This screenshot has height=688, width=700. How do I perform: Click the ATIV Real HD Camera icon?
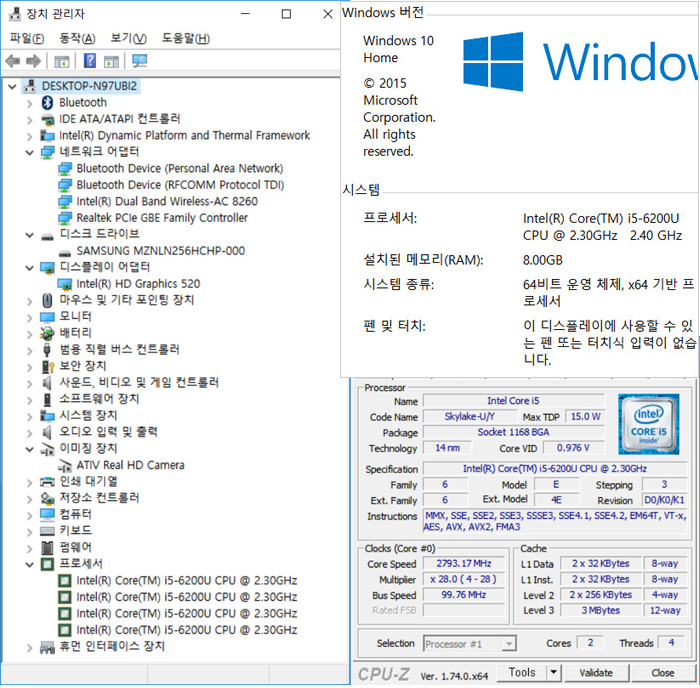click(x=65, y=466)
